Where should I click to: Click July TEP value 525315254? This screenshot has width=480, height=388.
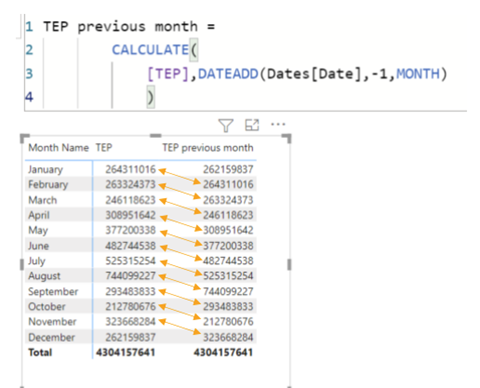[130, 261]
